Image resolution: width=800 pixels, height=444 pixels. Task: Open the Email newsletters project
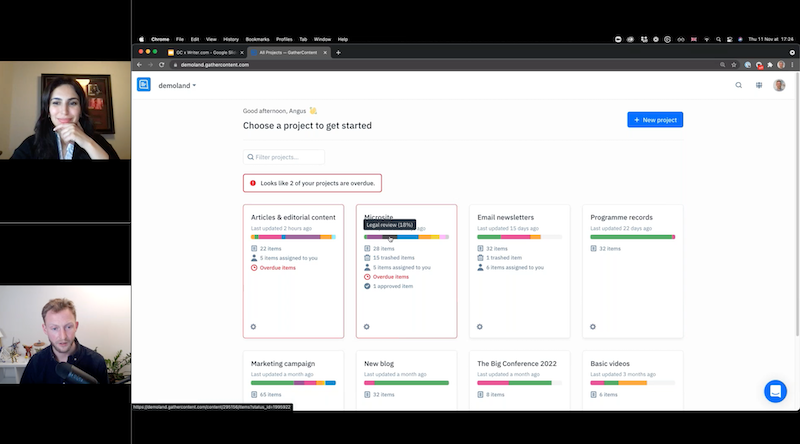coord(506,217)
